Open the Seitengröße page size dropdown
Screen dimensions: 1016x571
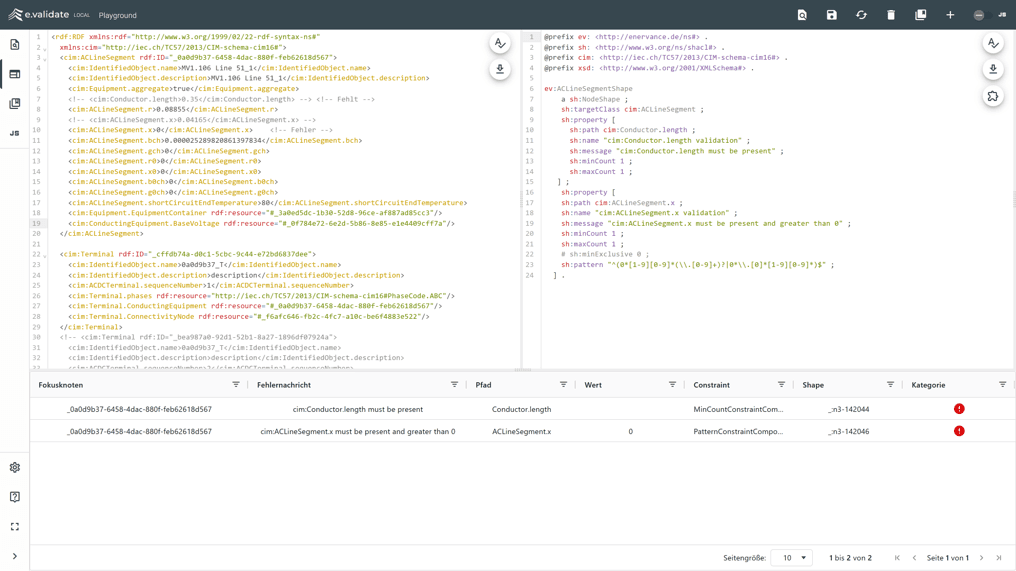click(x=791, y=557)
